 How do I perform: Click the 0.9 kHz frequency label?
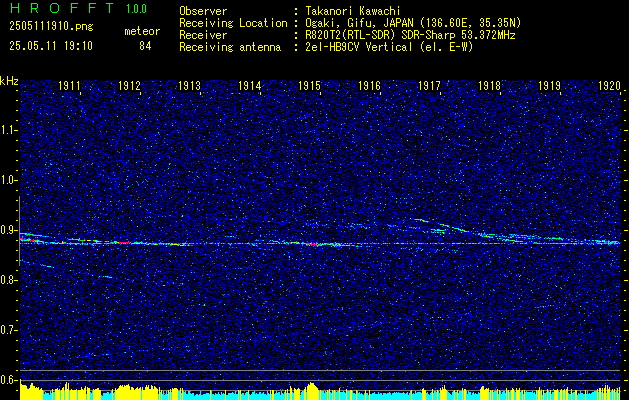point(7,230)
